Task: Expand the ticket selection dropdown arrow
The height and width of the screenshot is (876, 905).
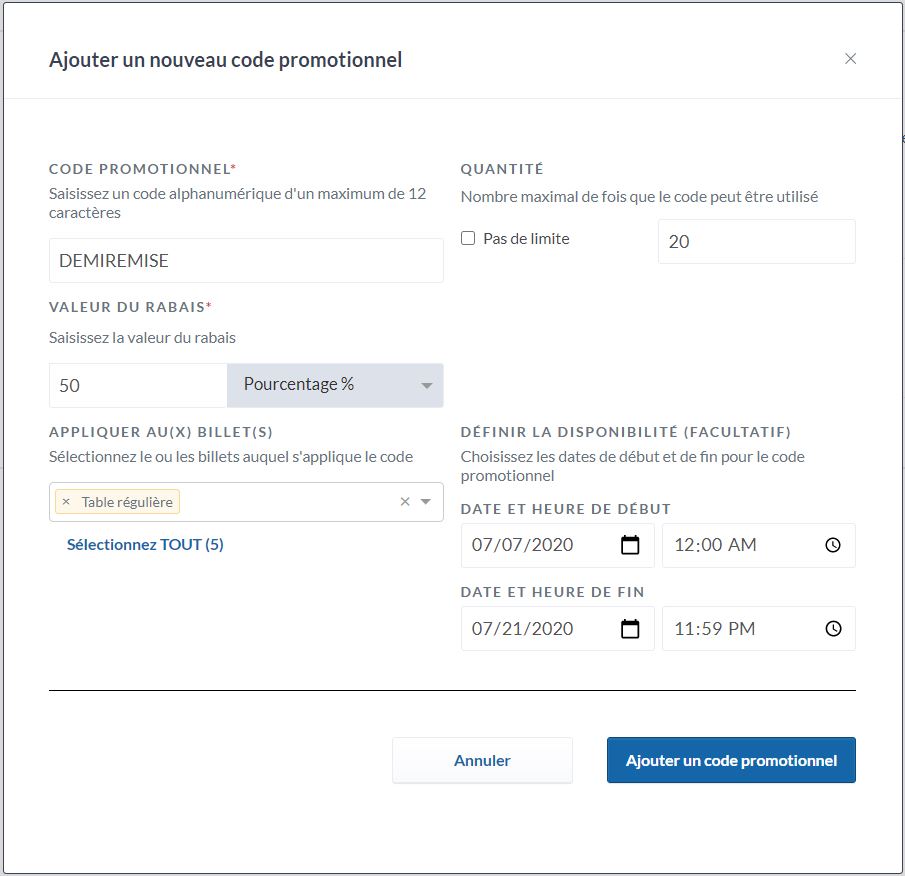Action: click(x=426, y=502)
